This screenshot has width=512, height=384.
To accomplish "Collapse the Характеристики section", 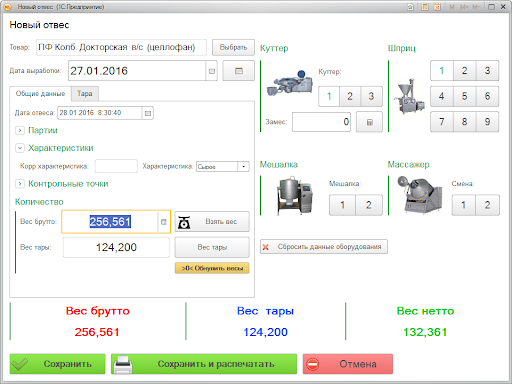I will tap(20, 148).
